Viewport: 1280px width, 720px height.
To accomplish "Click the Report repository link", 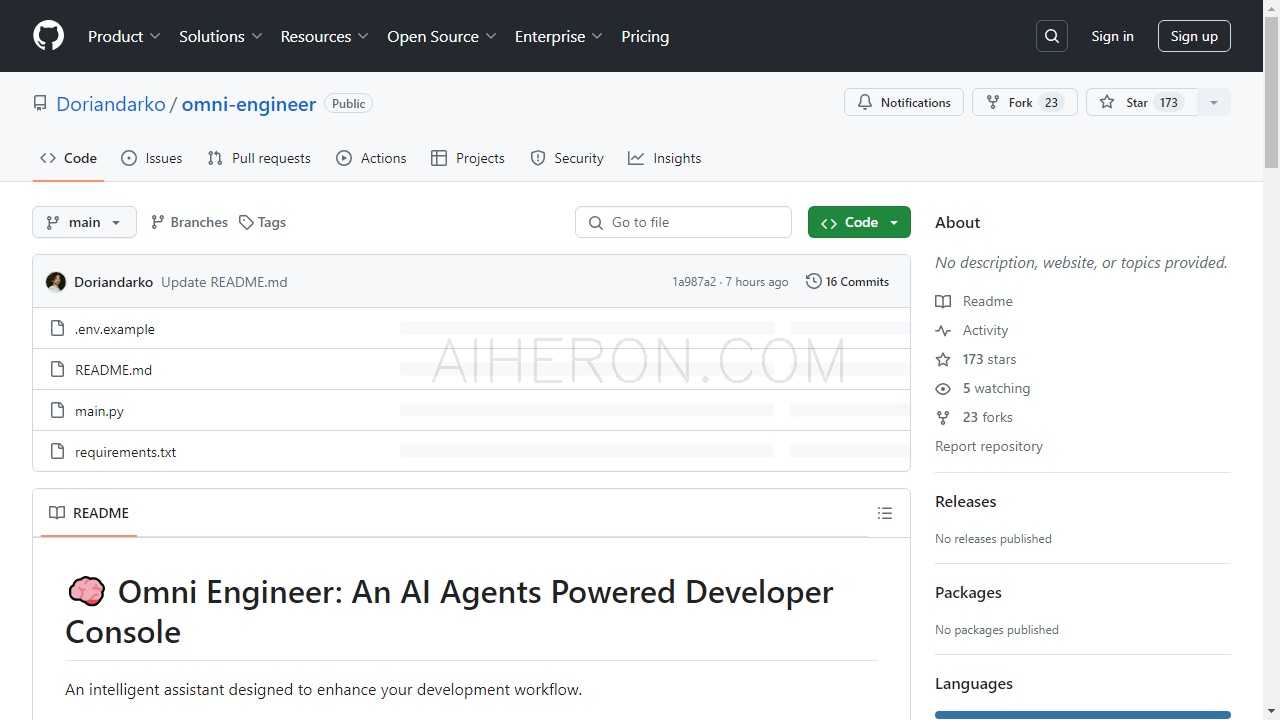I will click(989, 446).
